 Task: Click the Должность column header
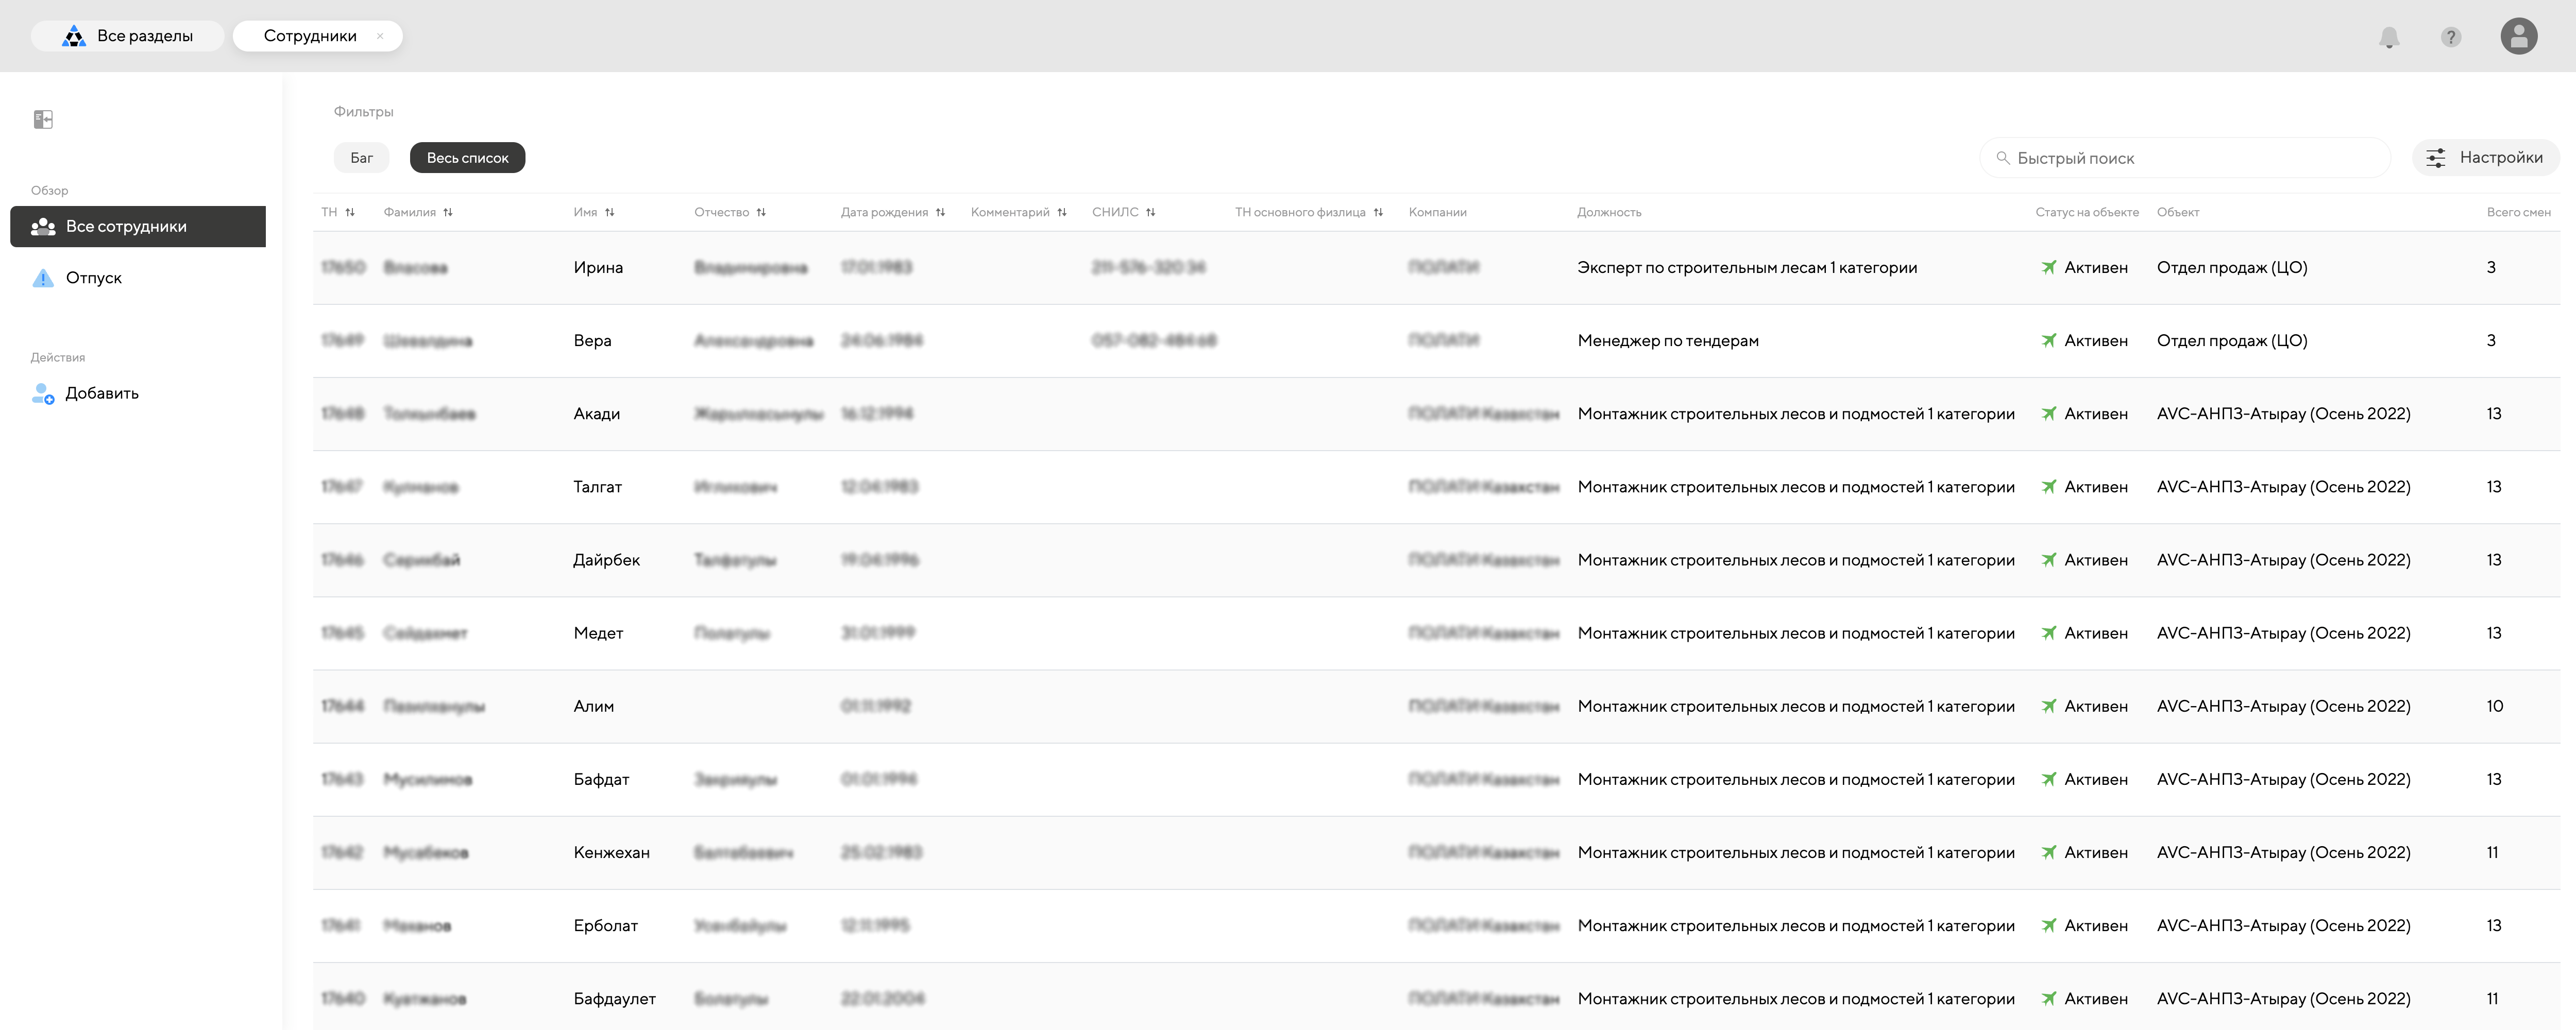(x=1609, y=212)
